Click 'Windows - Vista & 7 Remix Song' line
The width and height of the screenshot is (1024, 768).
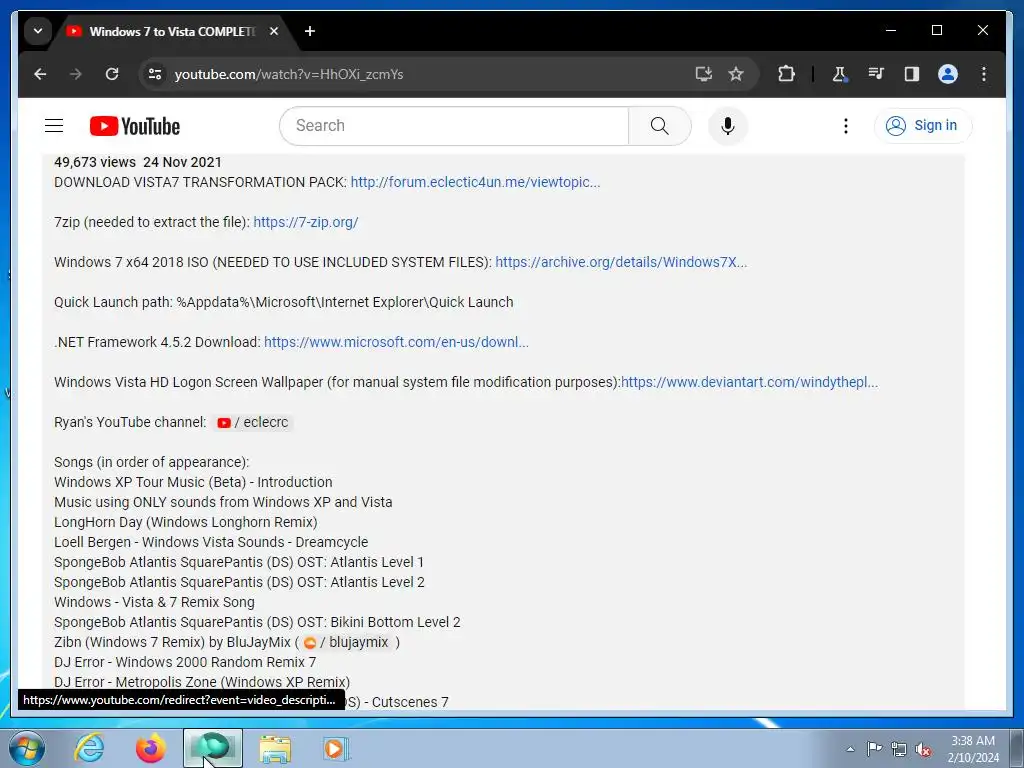coord(154,602)
